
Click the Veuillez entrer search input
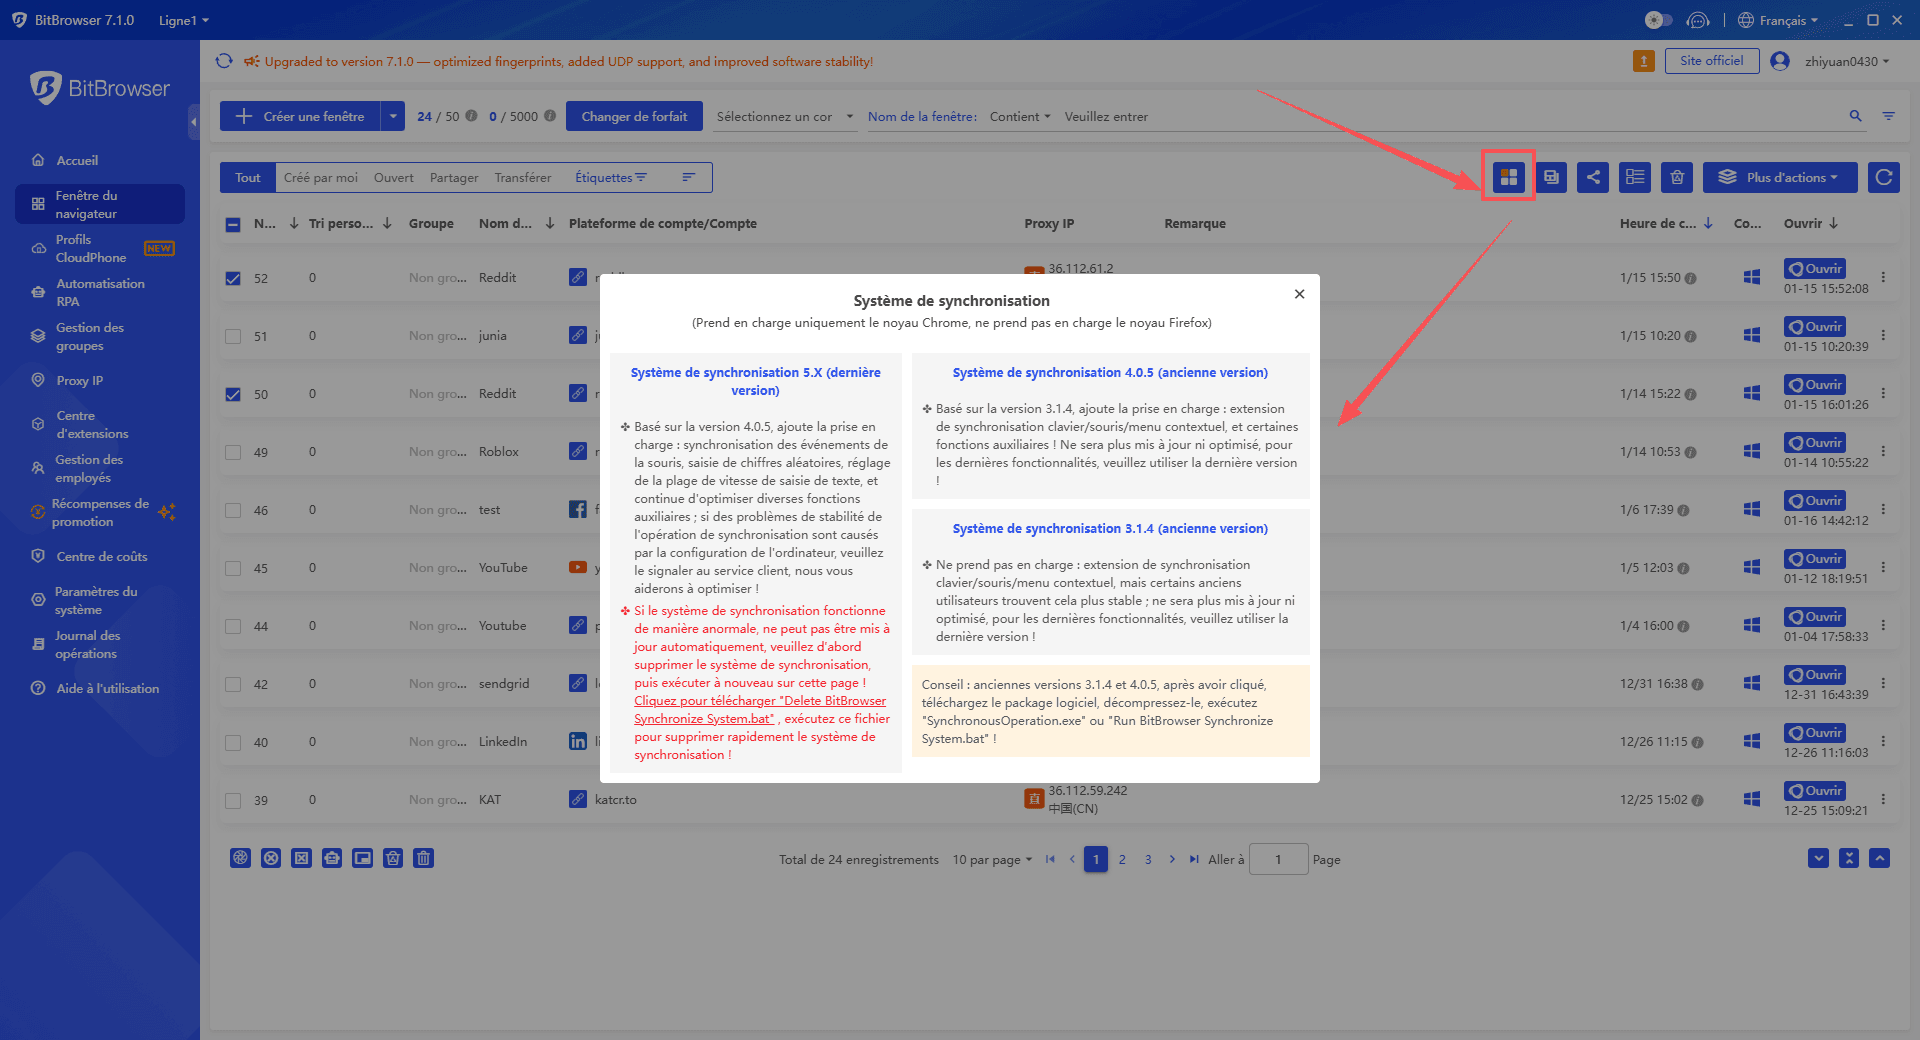tap(1450, 116)
